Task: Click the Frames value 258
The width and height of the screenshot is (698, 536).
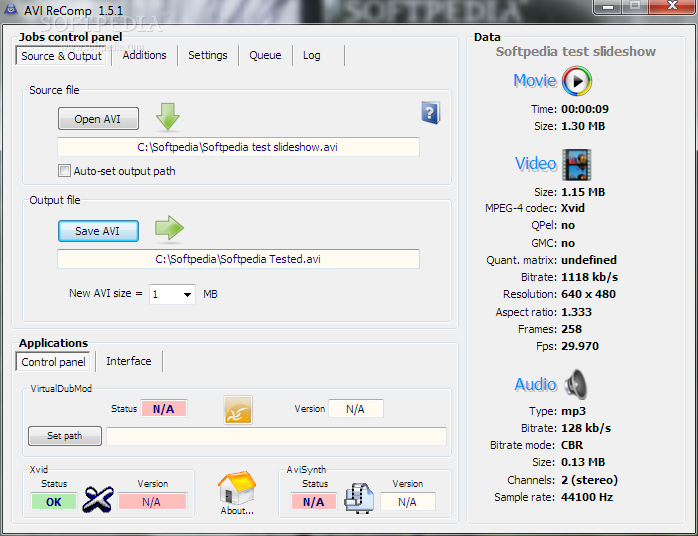Action: pyautogui.click(x=571, y=329)
